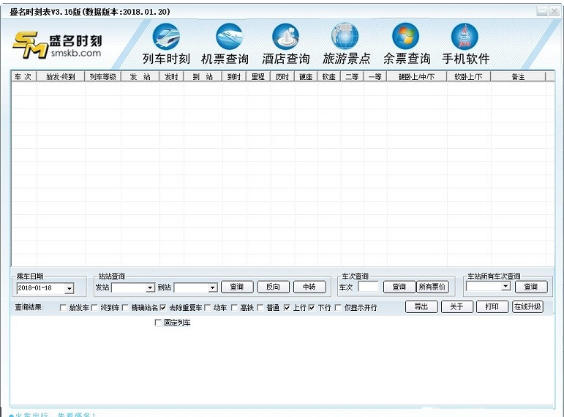Click the 一等 column header
This screenshot has width=564, height=417.
pyautogui.click(x=375, y=77)
